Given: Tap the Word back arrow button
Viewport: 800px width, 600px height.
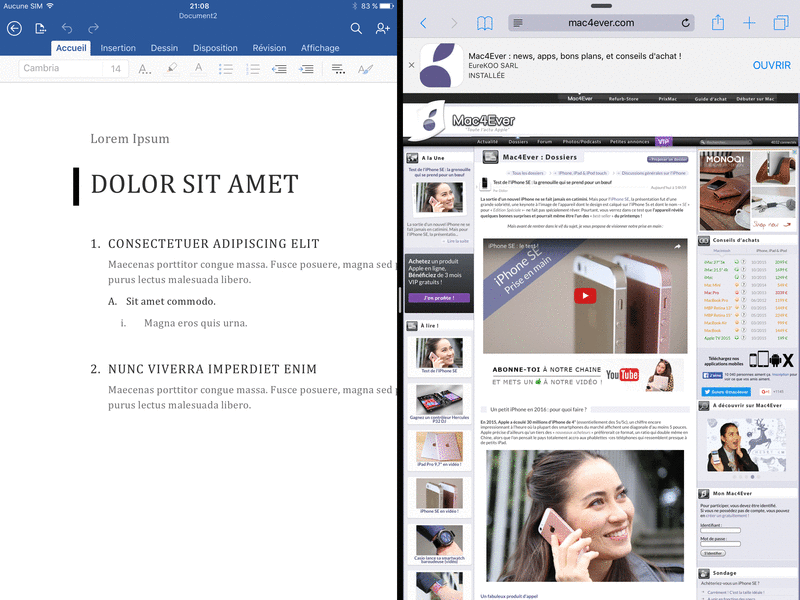Looking at the screenshot, I should pos(14,29).
